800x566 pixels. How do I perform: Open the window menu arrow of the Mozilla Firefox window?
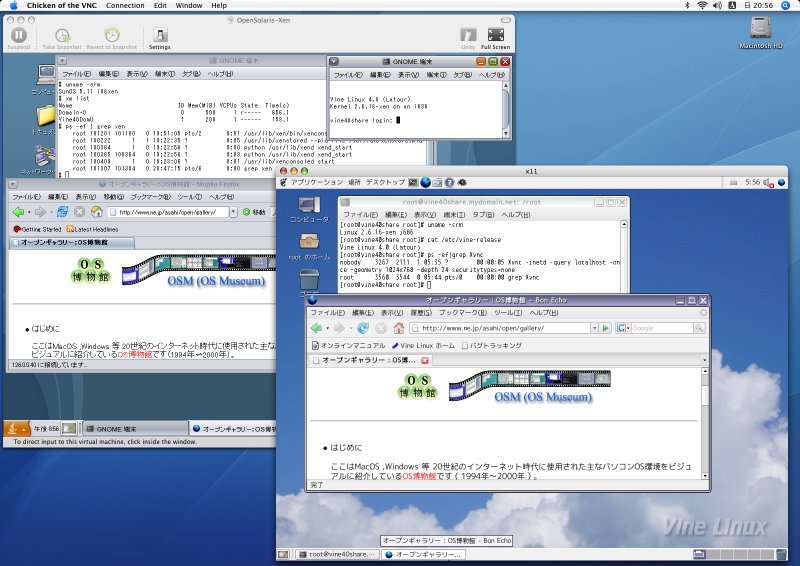point(13,184)
